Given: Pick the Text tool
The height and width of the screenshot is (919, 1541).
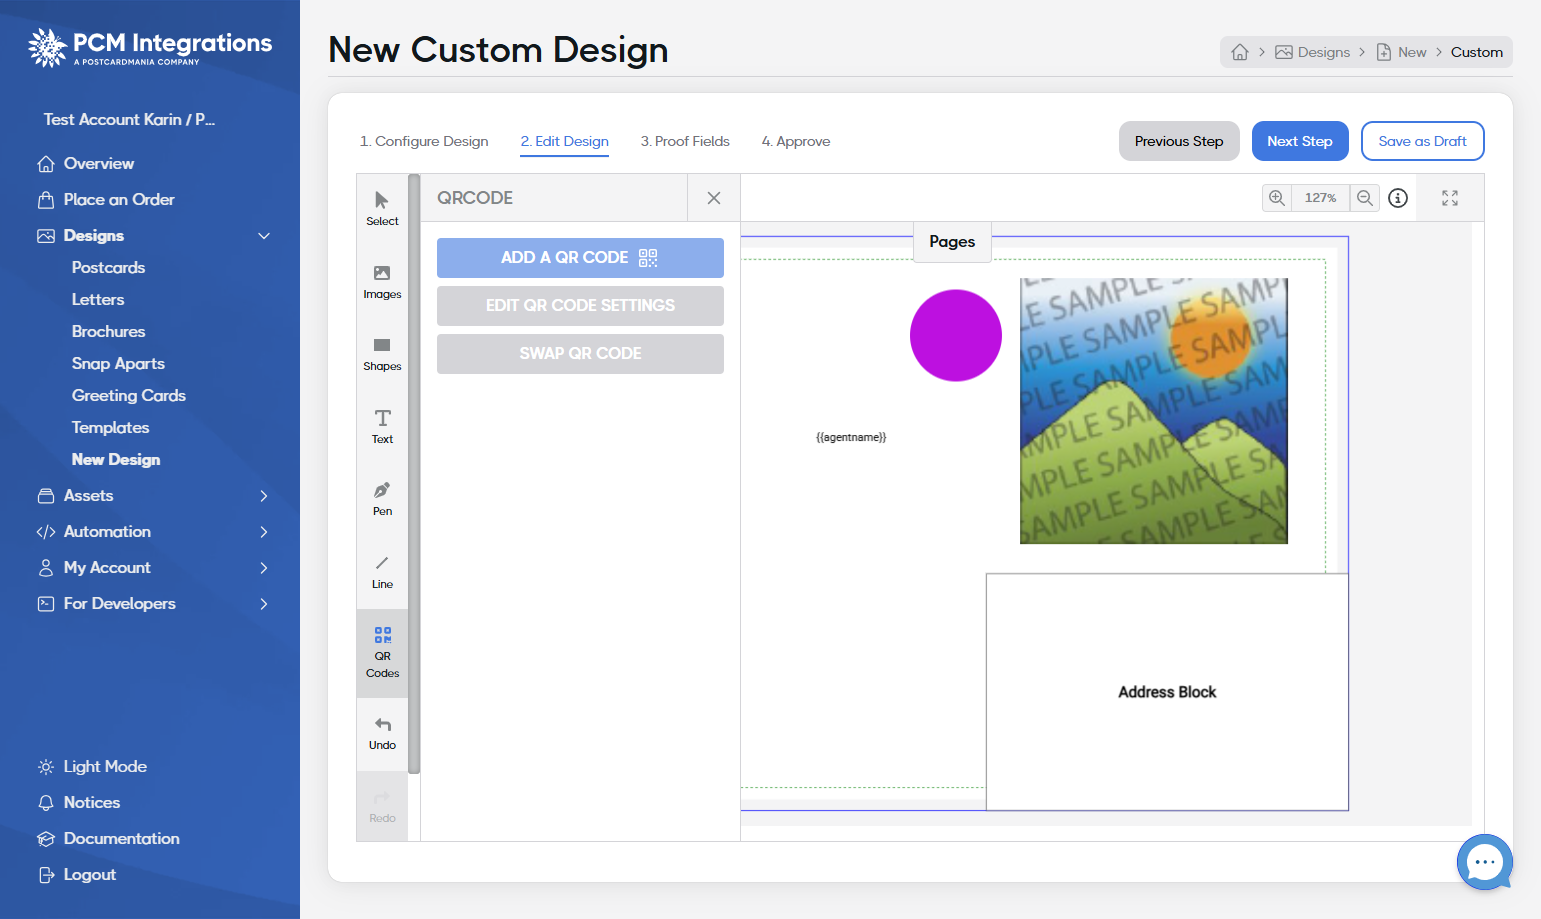Looking at the screenshot, I should [x=382, y=427].
